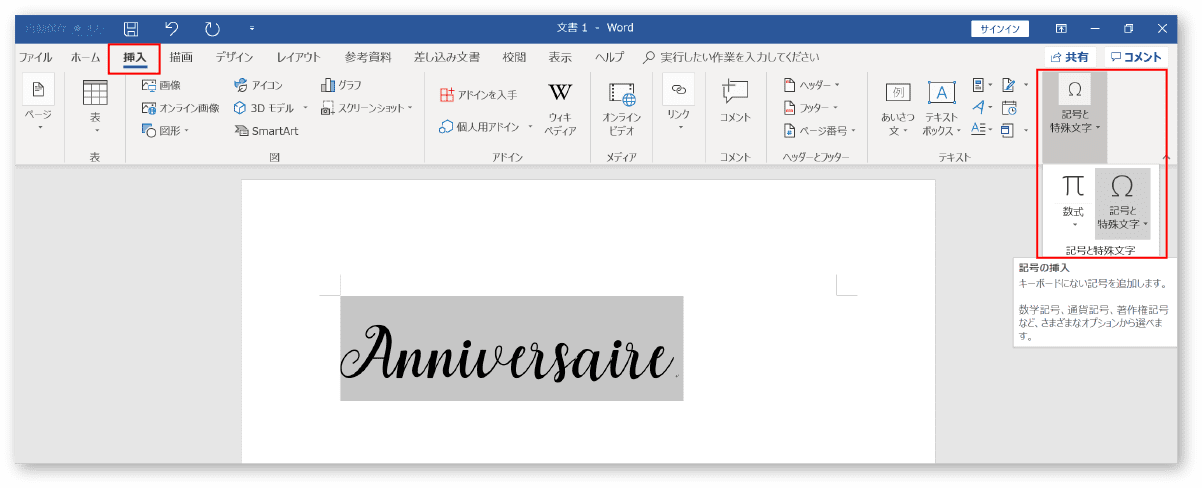This screenshot has width=1202, height=488.
Task: Open the ファイル tab
Action: coord(36,57)
